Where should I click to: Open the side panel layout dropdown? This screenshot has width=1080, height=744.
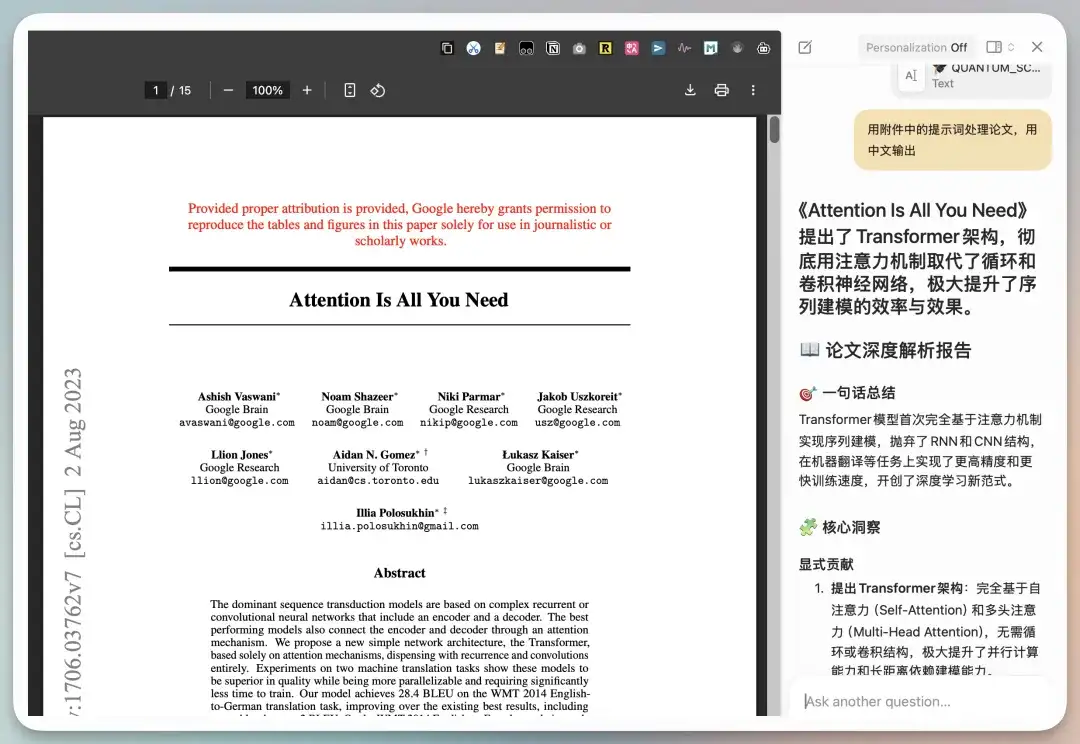tap(1000, 47)
